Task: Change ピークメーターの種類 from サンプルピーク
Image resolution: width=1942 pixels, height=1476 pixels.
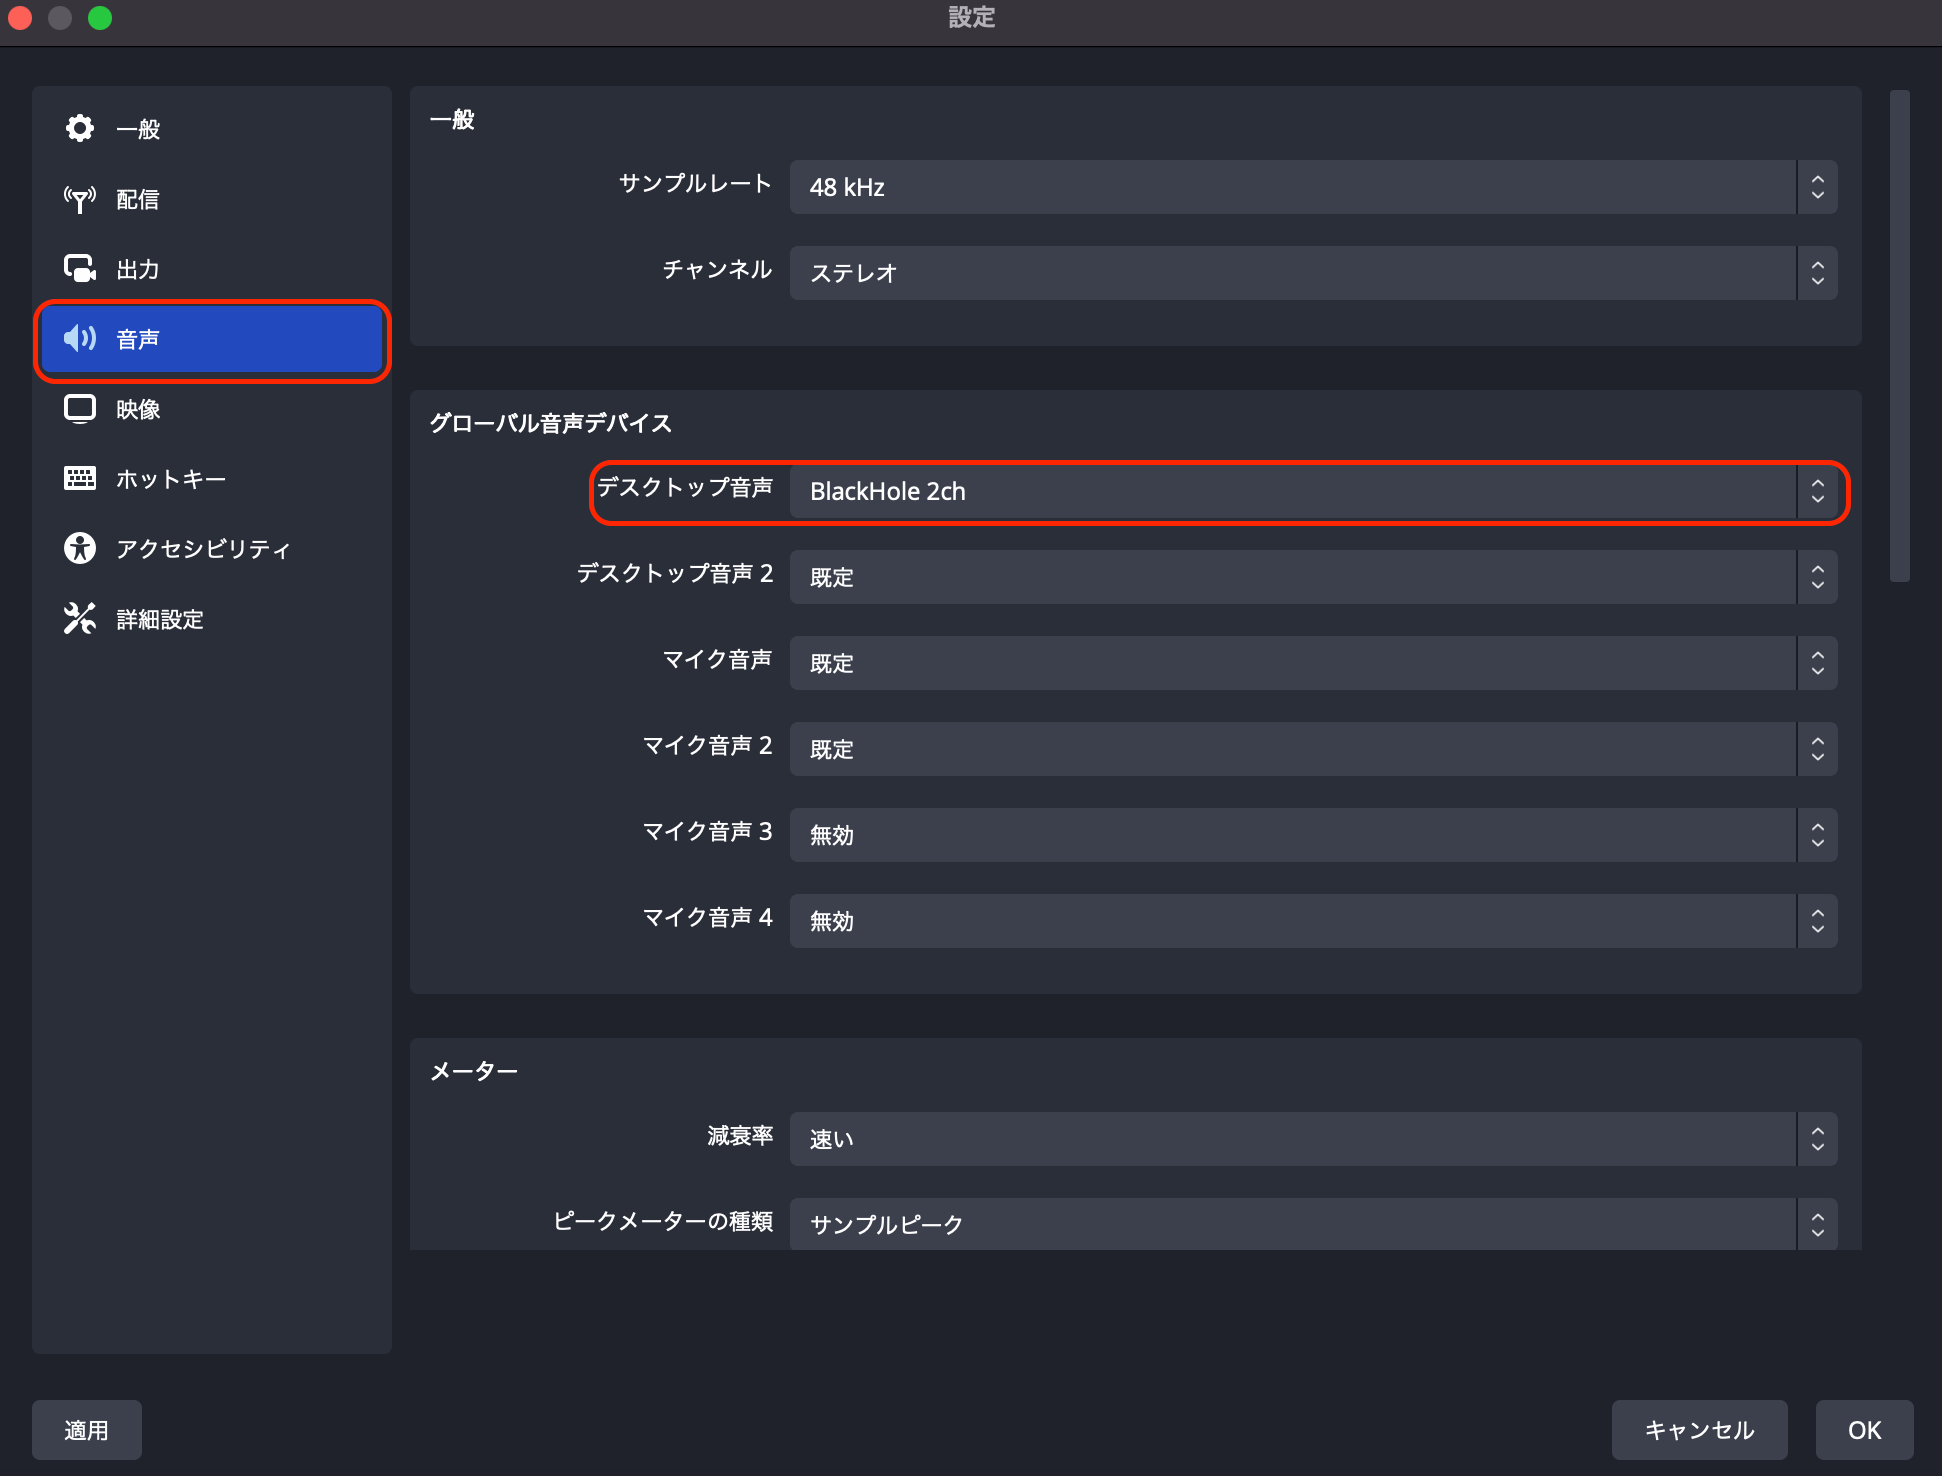Action: (1310, 1224)
